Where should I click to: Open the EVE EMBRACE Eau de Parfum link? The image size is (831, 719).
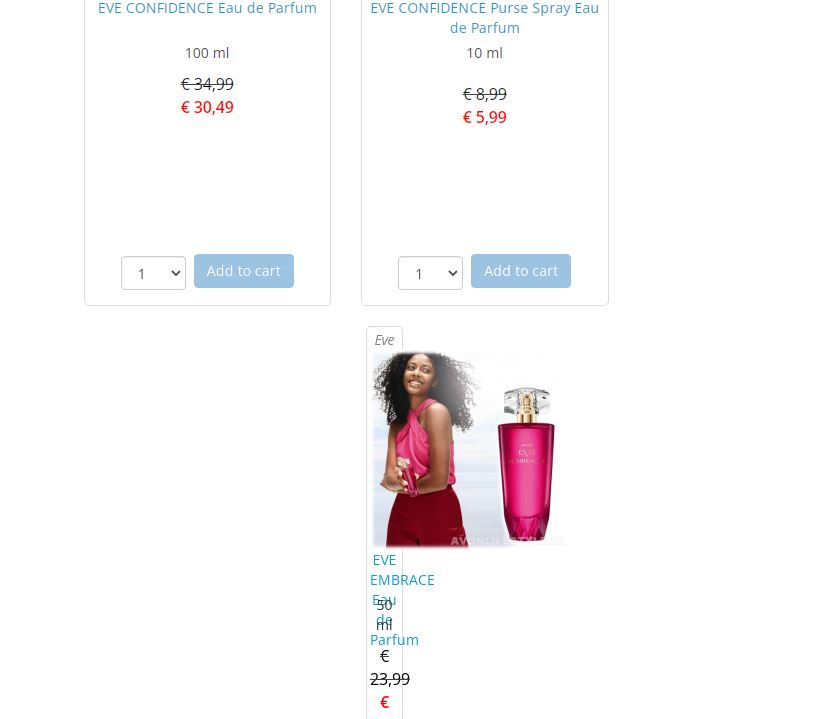[x=395, y=599]
